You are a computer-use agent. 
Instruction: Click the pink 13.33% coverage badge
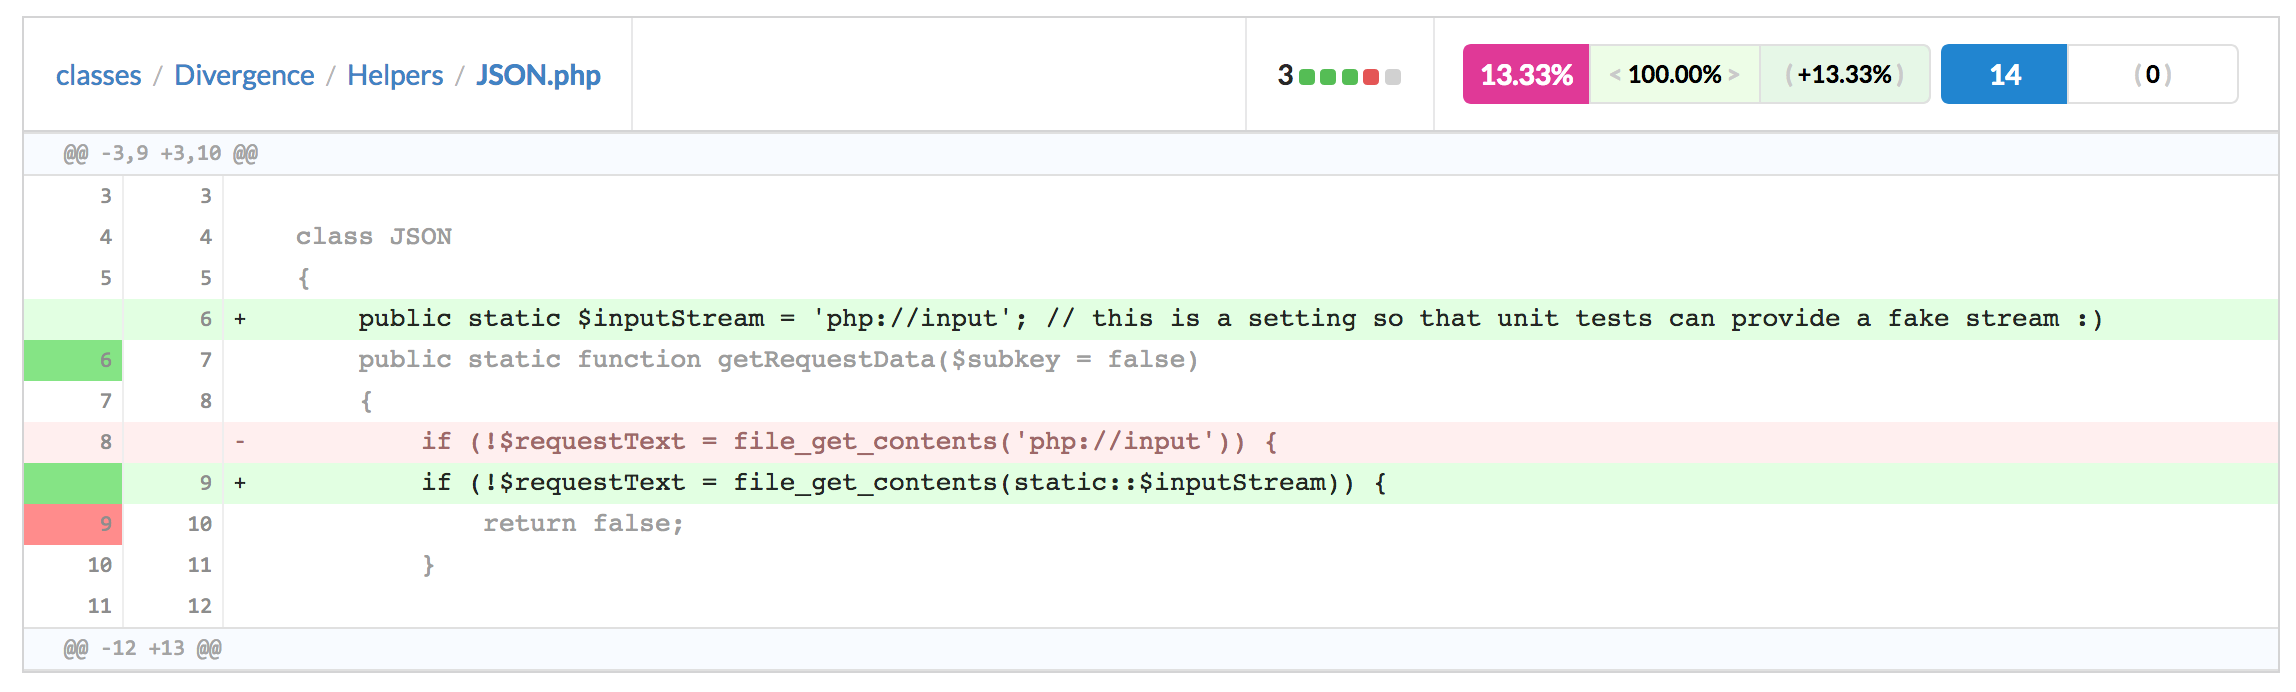[1526, 75]
